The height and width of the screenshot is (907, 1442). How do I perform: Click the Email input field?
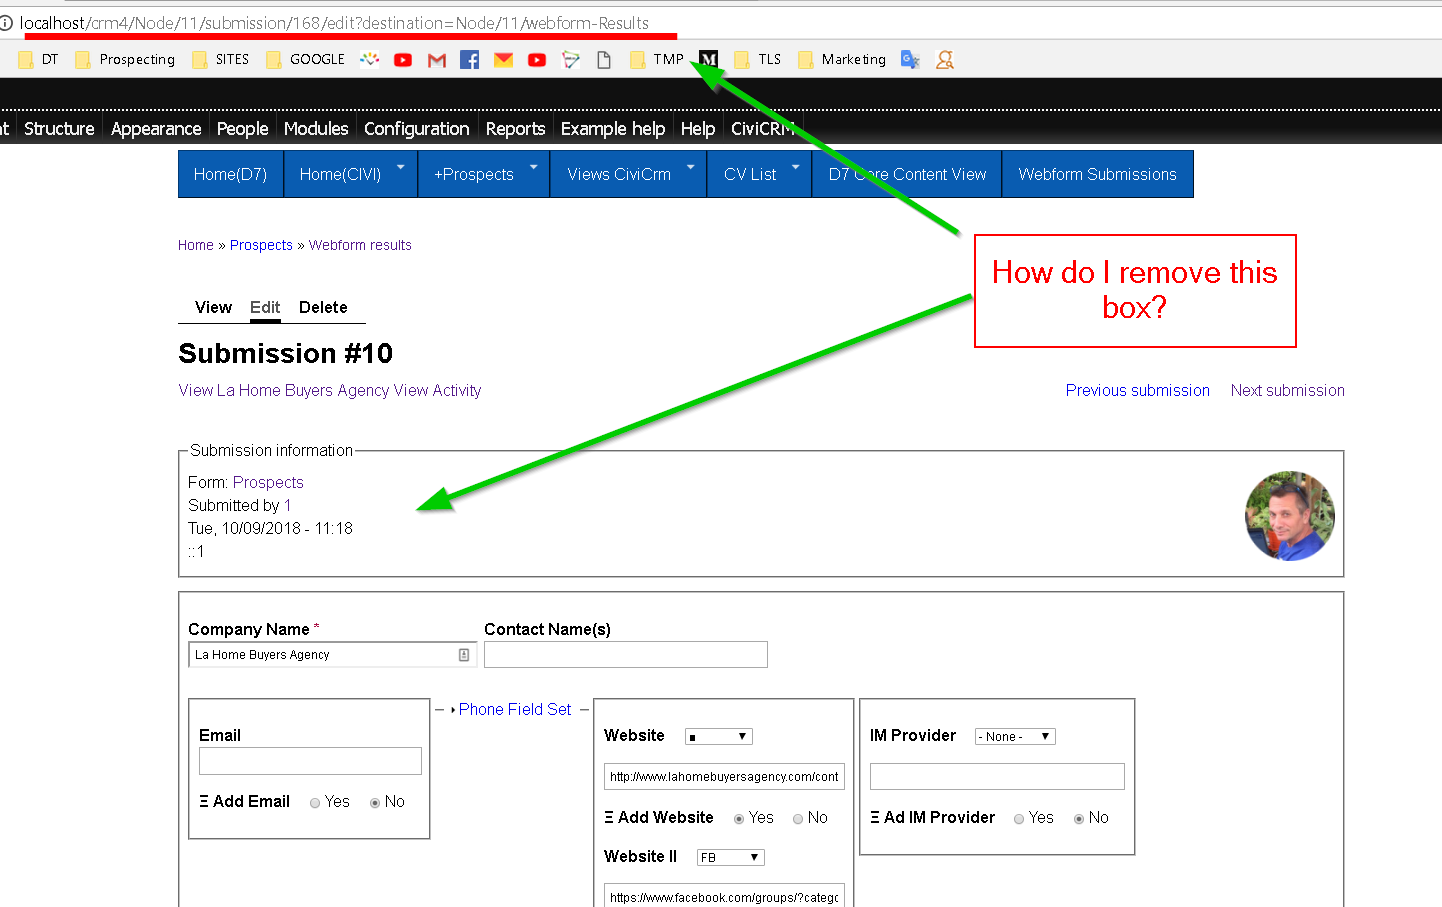310,761
